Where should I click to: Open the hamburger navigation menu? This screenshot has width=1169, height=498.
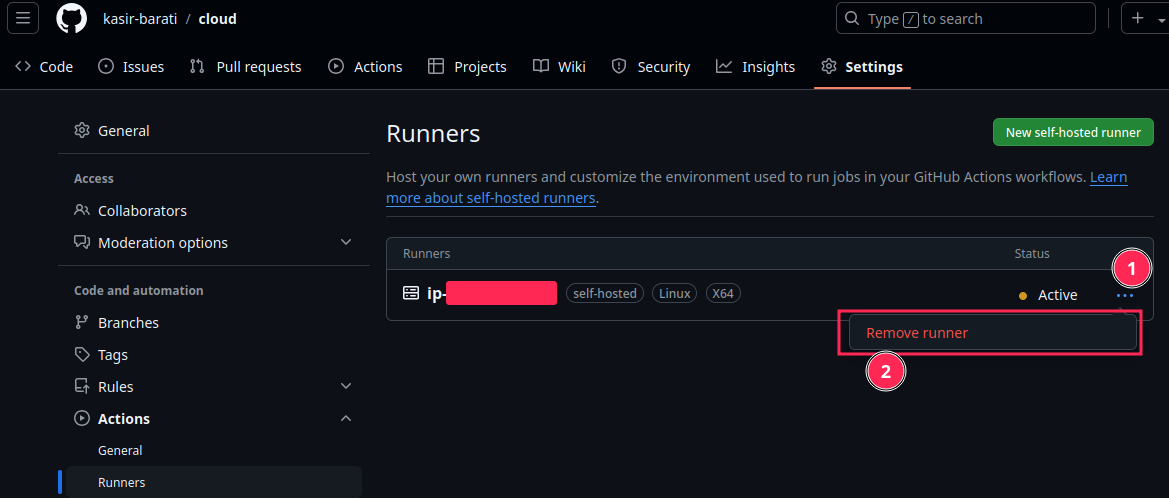pyautogui.click(x=22, y=19)
